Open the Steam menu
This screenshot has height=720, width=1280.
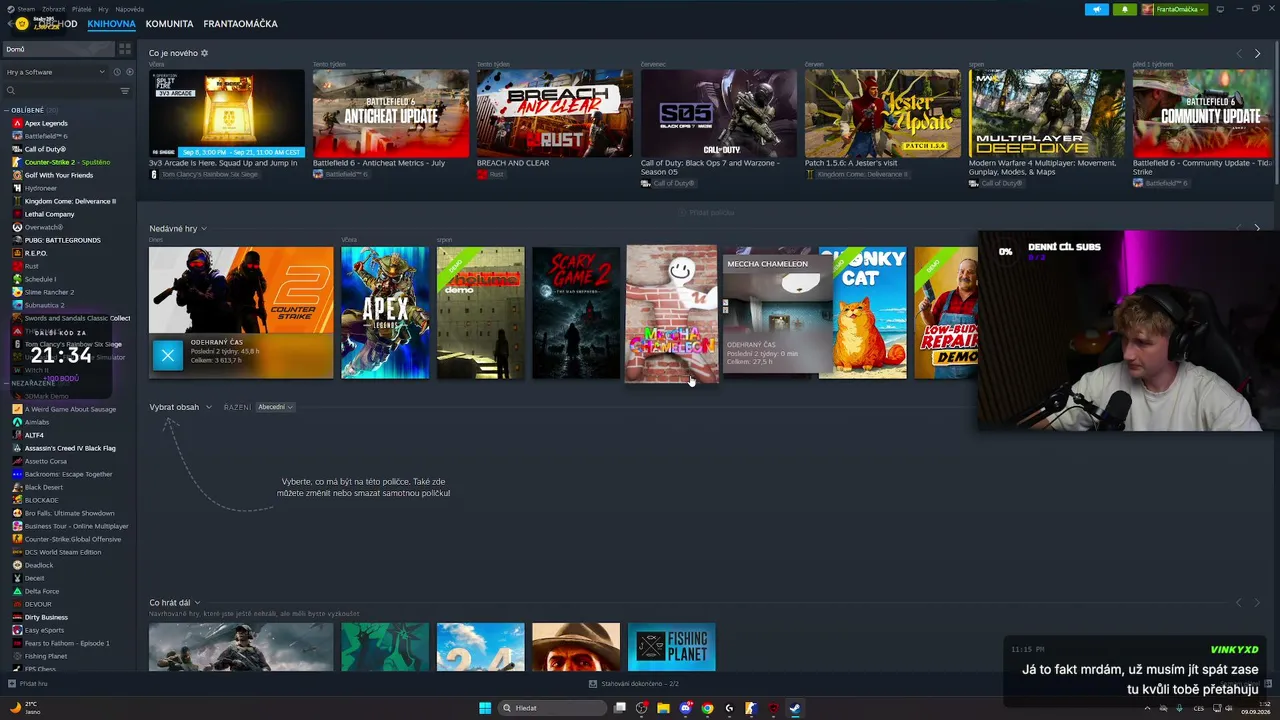coord(26,9)
